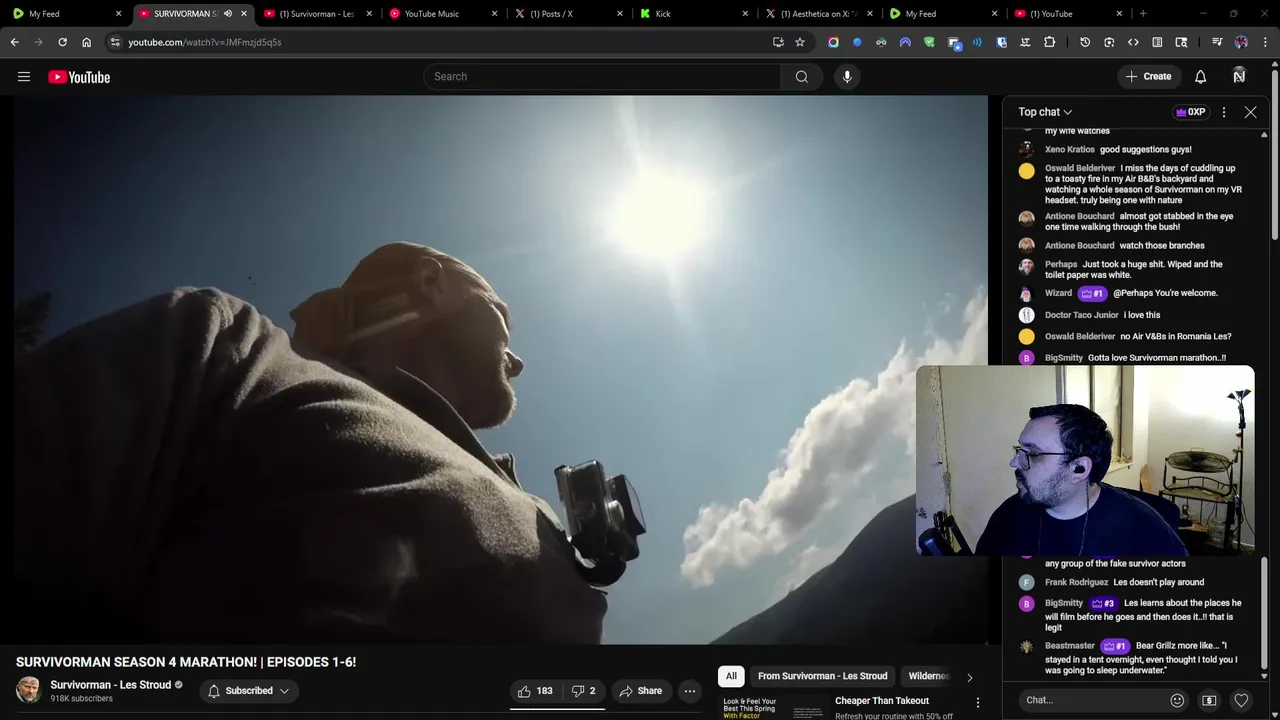This screenshot has width=1280, height=720.
Task: Open more actions menu under video
Action: pos(689,691)
